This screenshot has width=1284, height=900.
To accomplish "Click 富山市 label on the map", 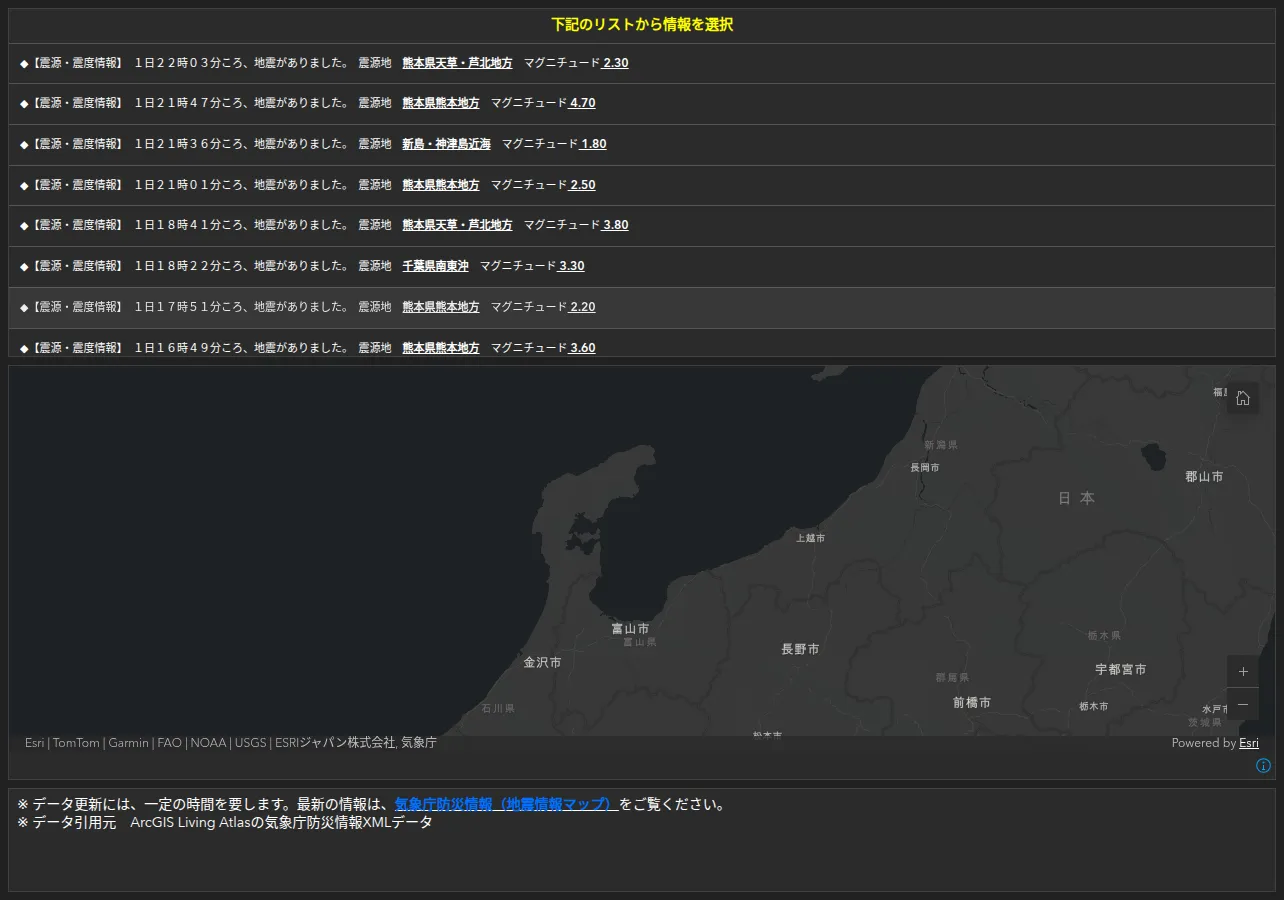I will [x=630, y=629].
